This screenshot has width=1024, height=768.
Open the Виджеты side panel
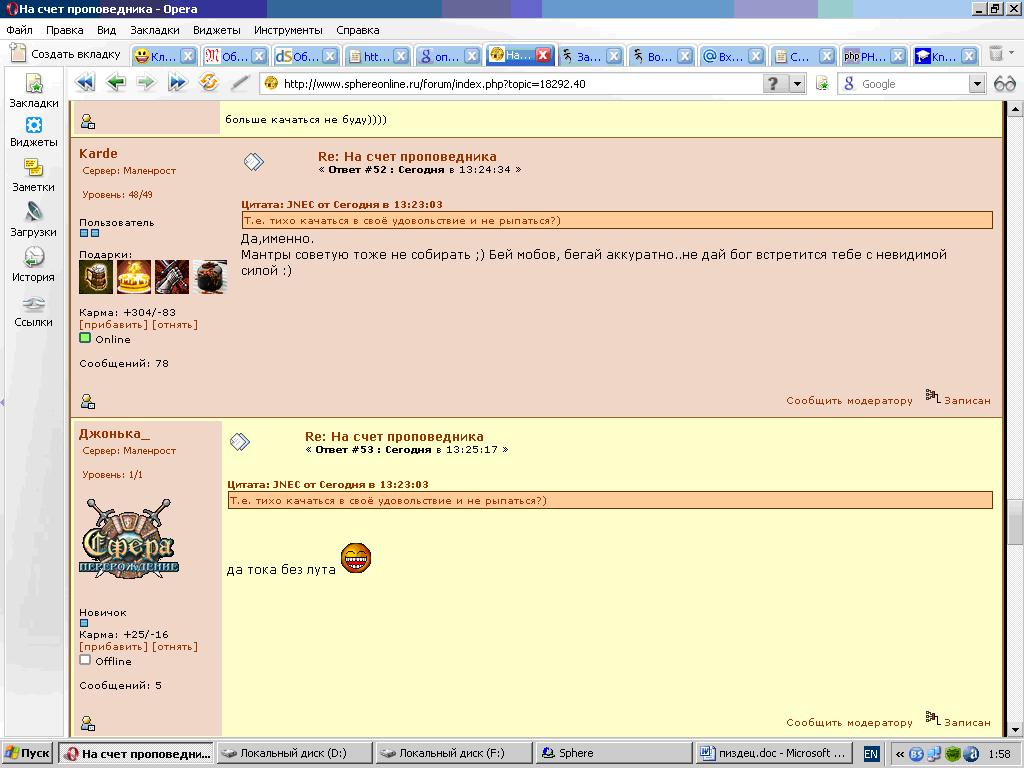coord(34,133)
